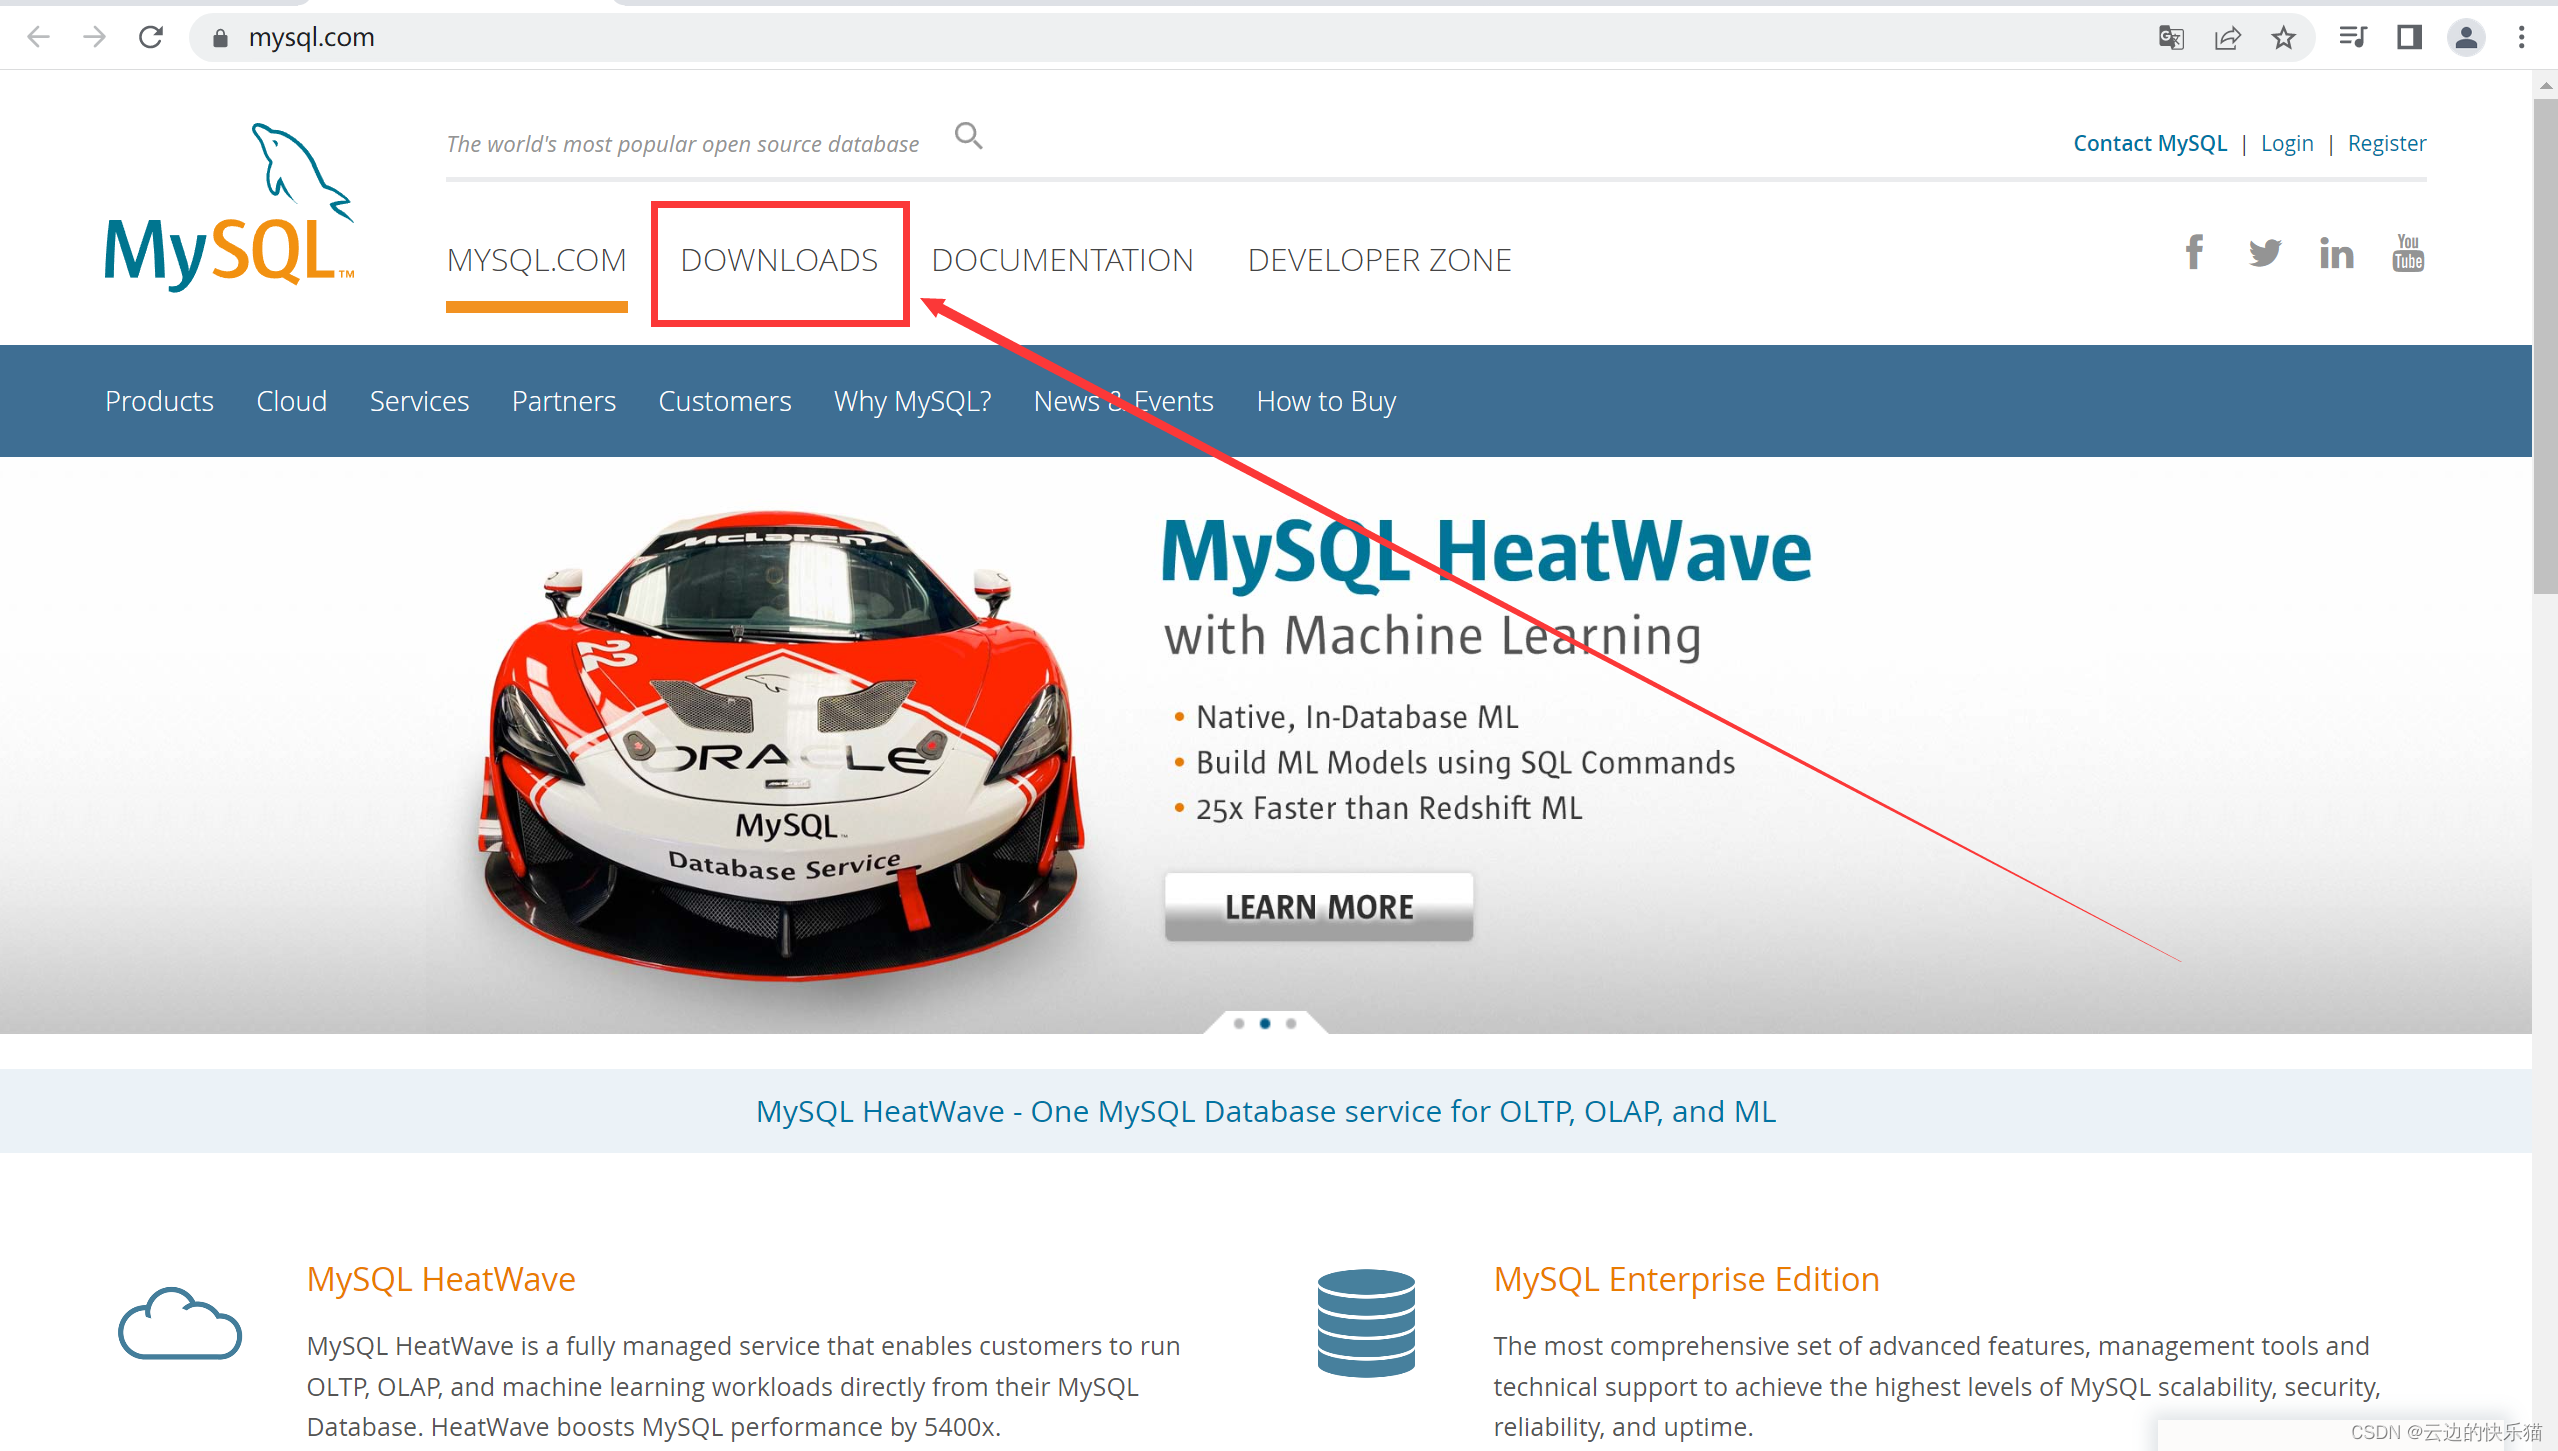
Task: Select the third carousel dot
Action: coord(1291,1023)
